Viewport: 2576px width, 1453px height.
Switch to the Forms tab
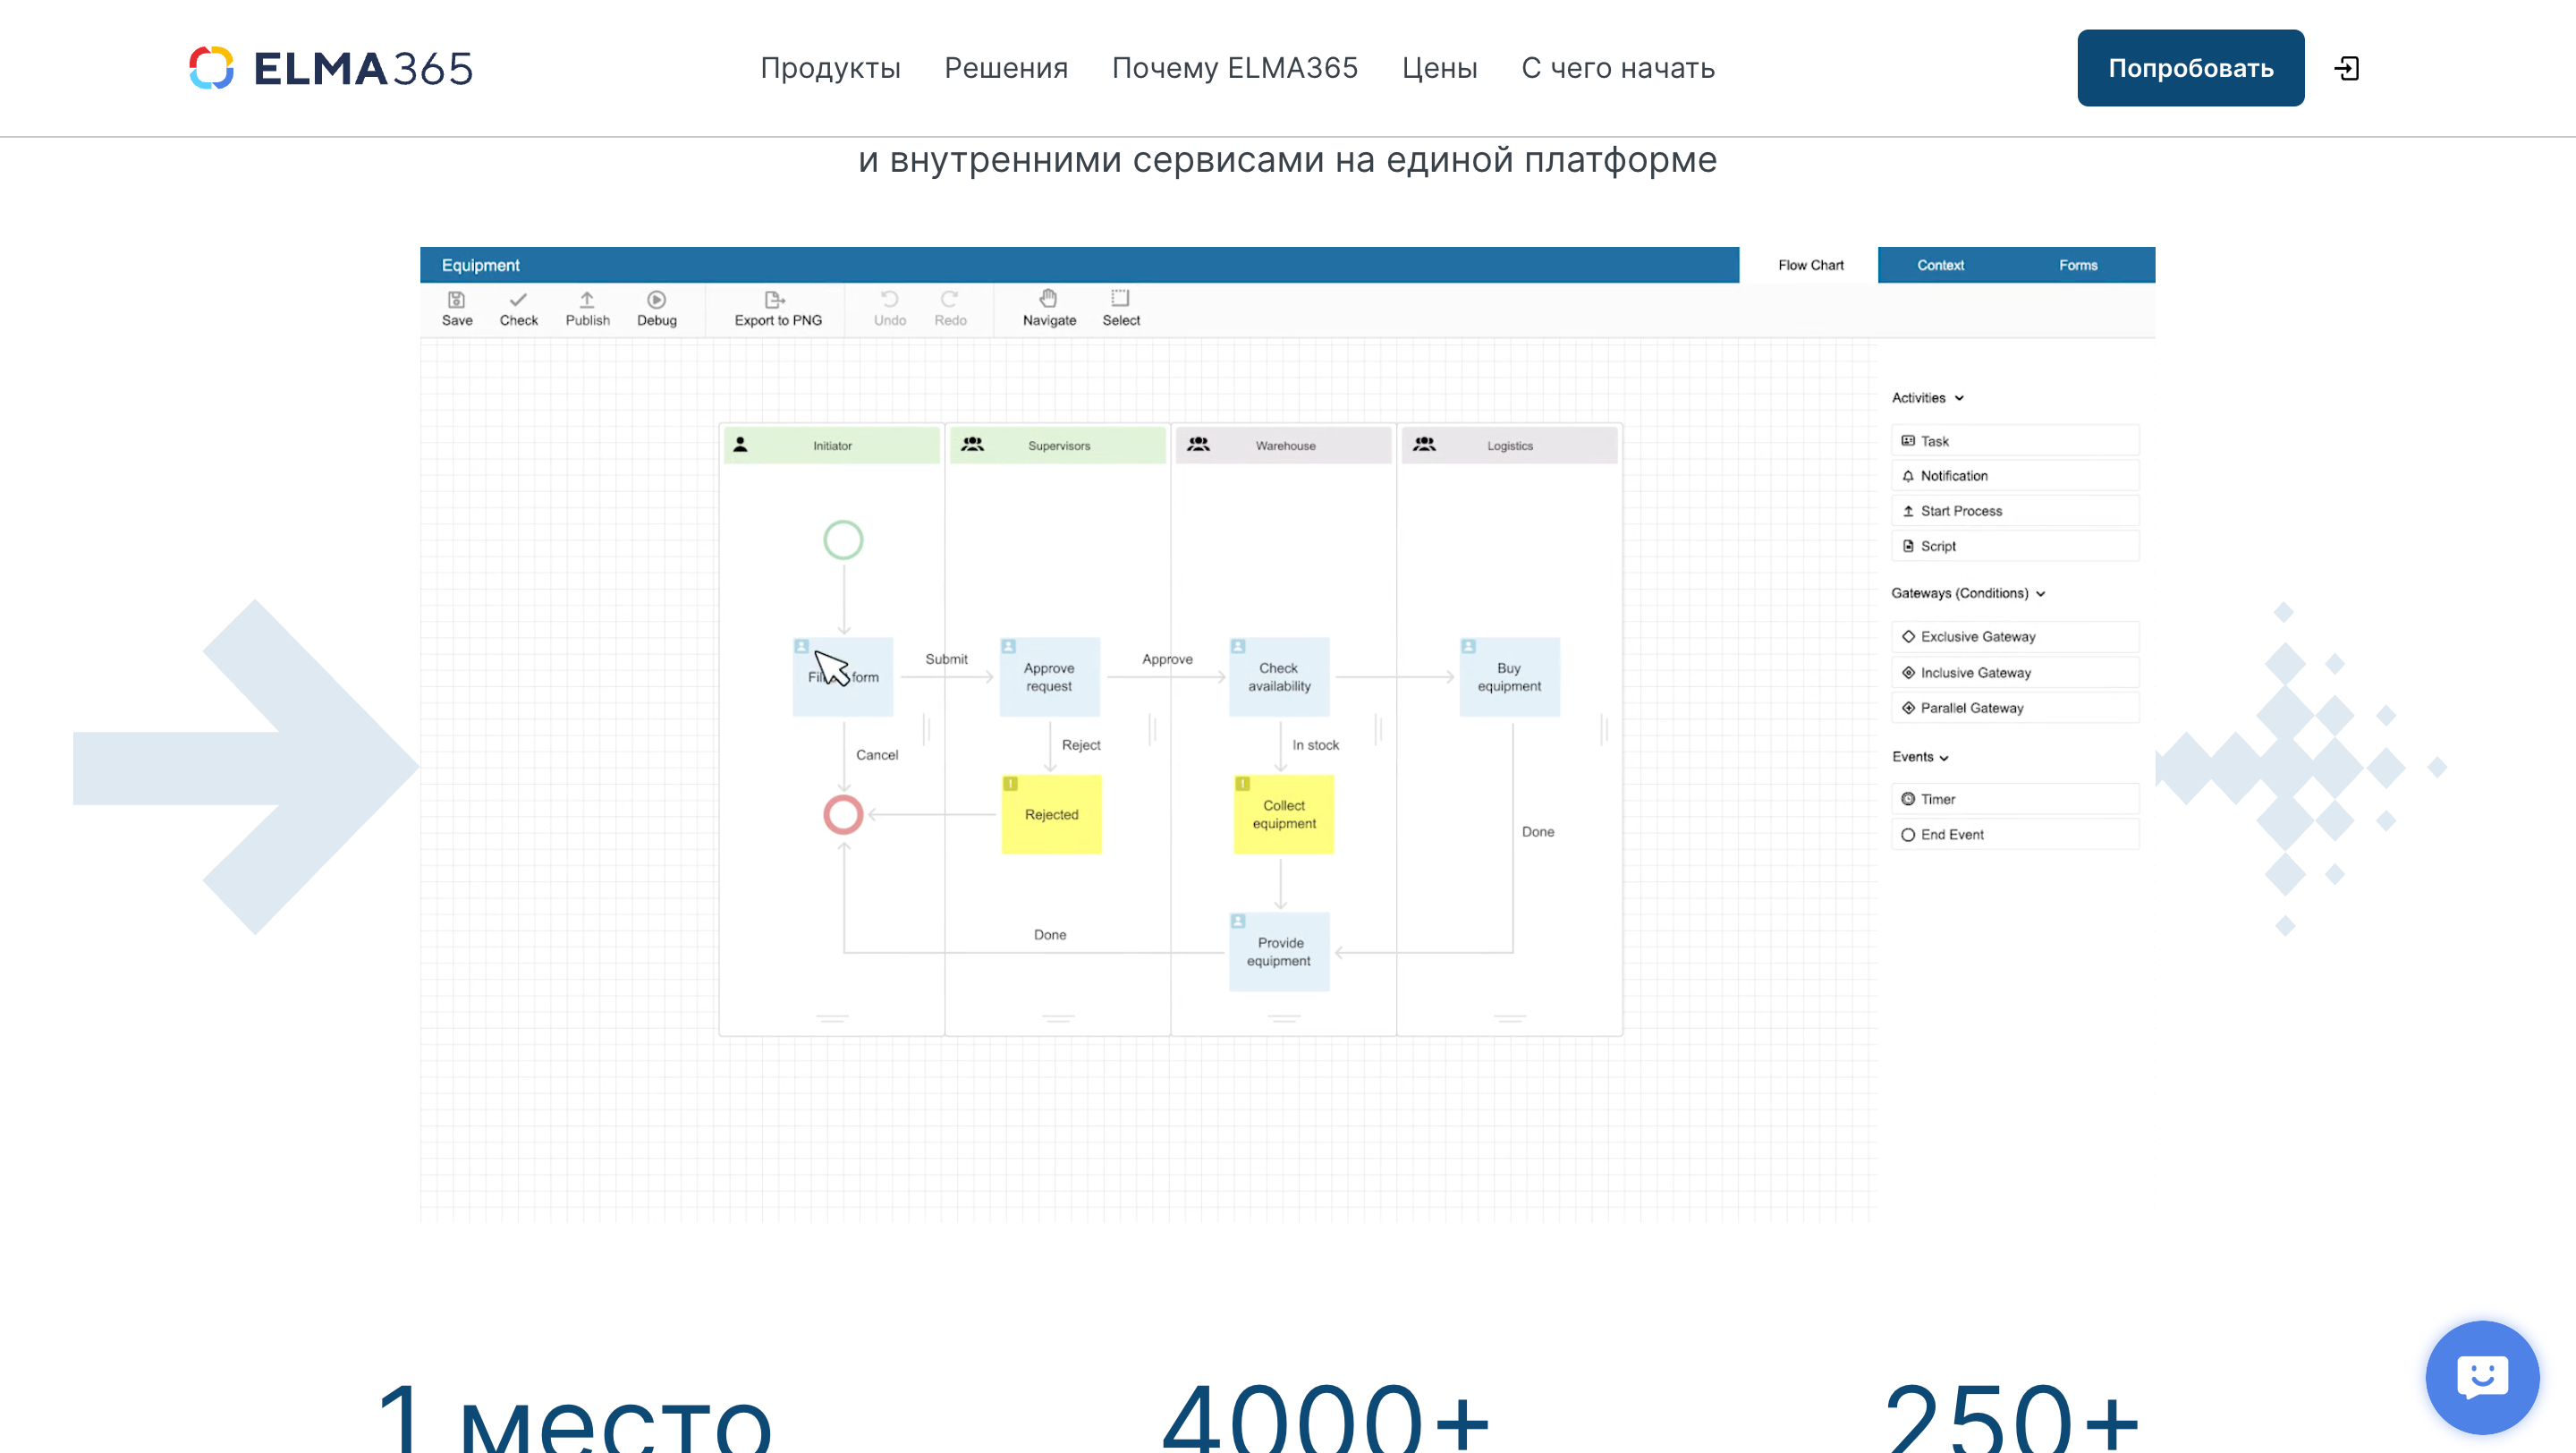coord(2077,265)
